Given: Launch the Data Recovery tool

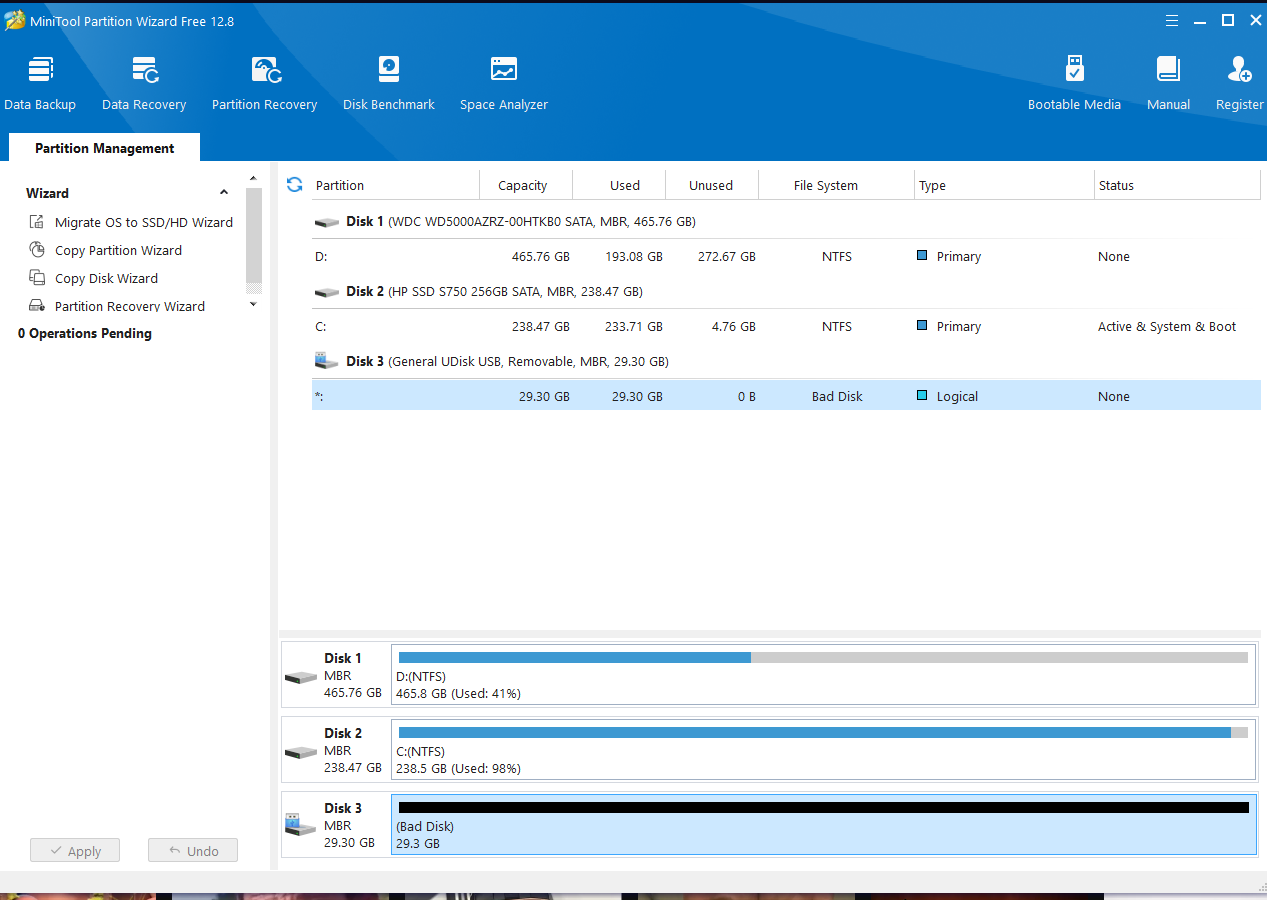Looking at the screenshot, I should click(144, 83).
